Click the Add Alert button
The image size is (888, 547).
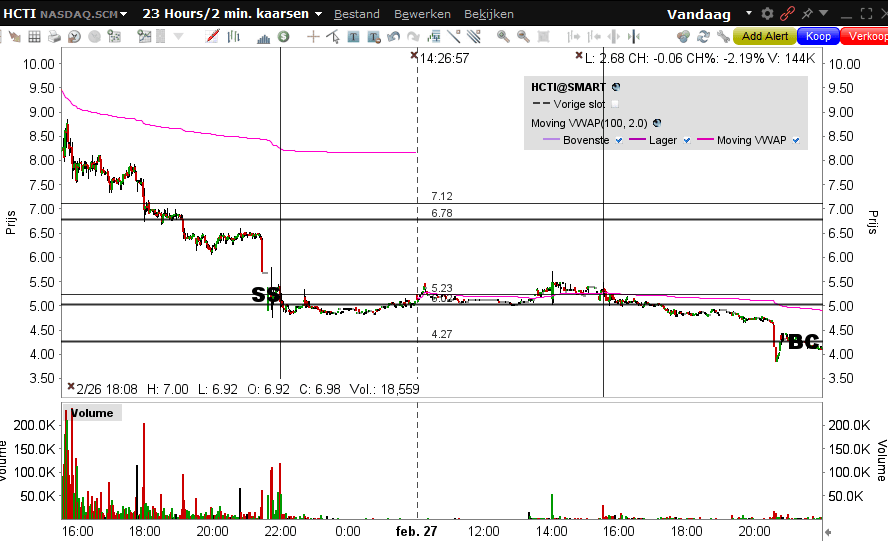click(x=765, y=37)
